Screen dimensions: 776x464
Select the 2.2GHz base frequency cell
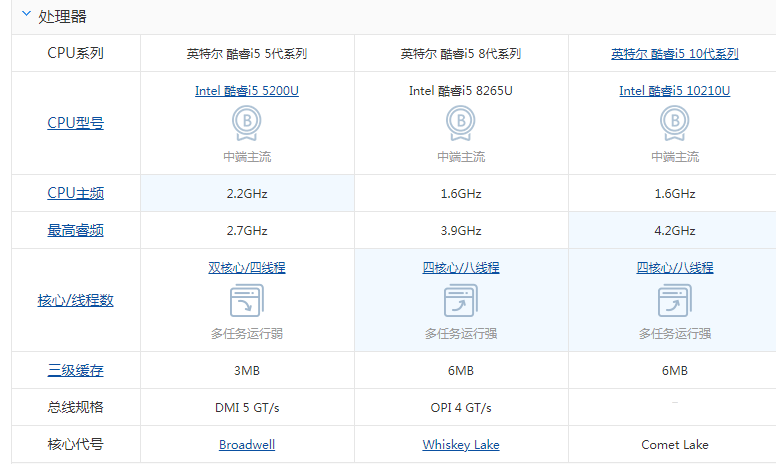point(246,193)
